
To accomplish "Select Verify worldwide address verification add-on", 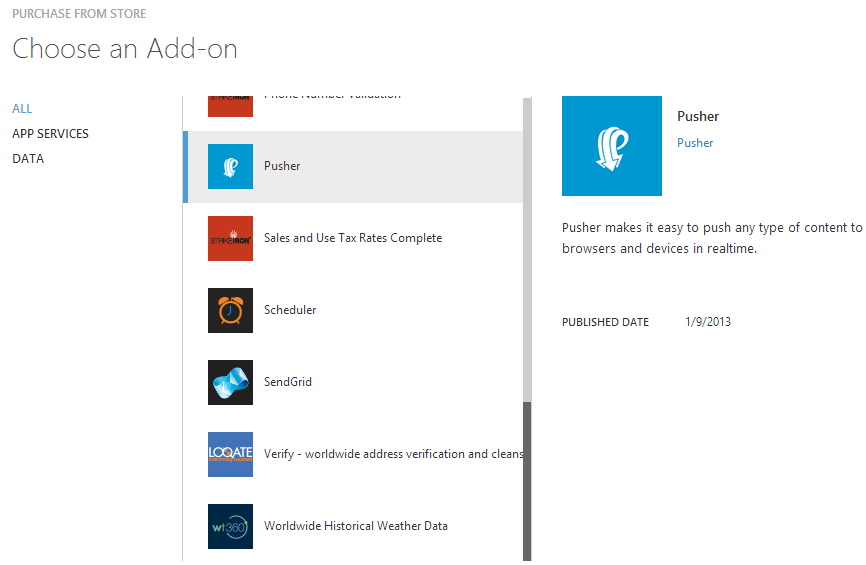I will [353, 454].
